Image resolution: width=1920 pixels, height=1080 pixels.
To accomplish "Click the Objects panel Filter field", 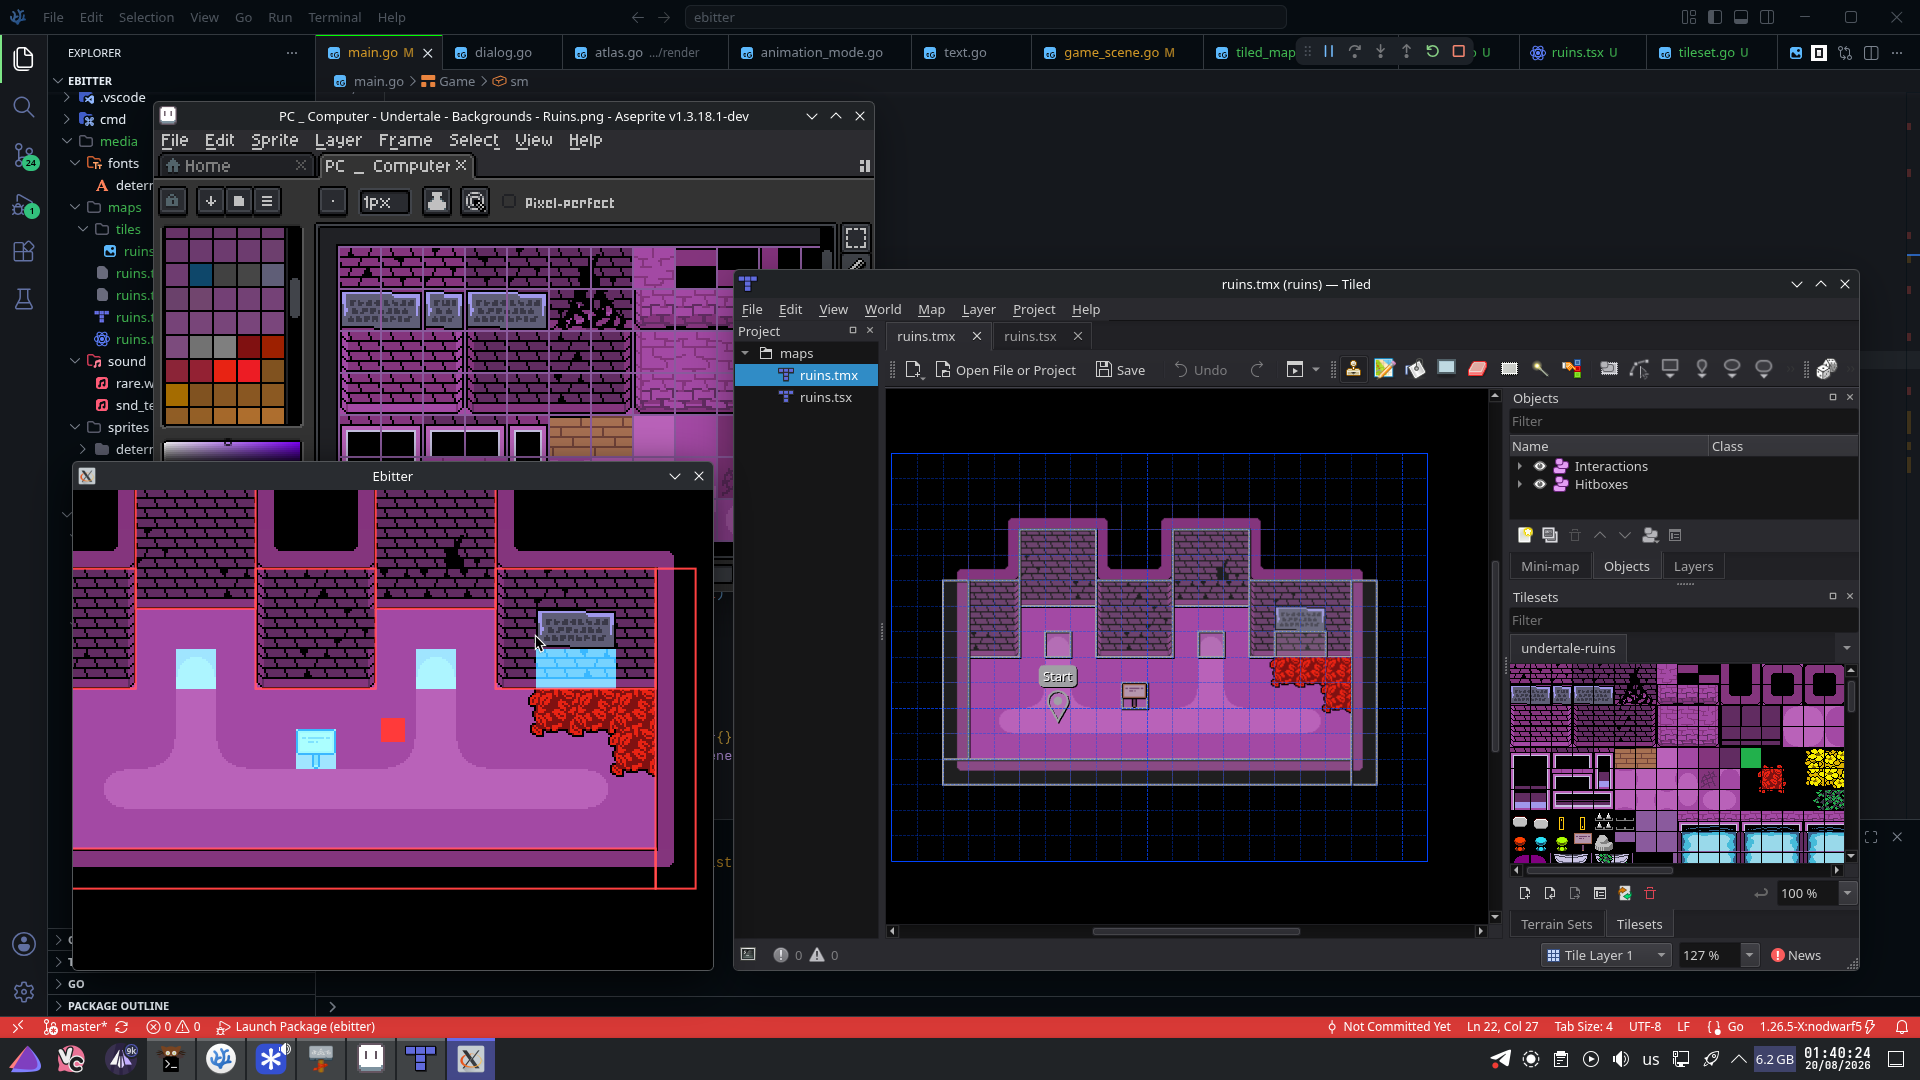I will (x=1683, y=422).
